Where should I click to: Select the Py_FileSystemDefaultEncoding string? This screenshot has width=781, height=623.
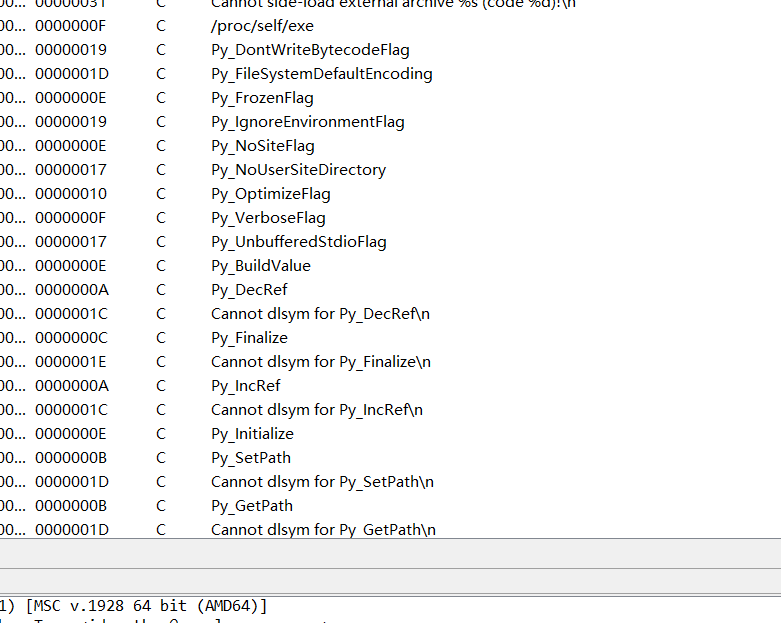322,74
